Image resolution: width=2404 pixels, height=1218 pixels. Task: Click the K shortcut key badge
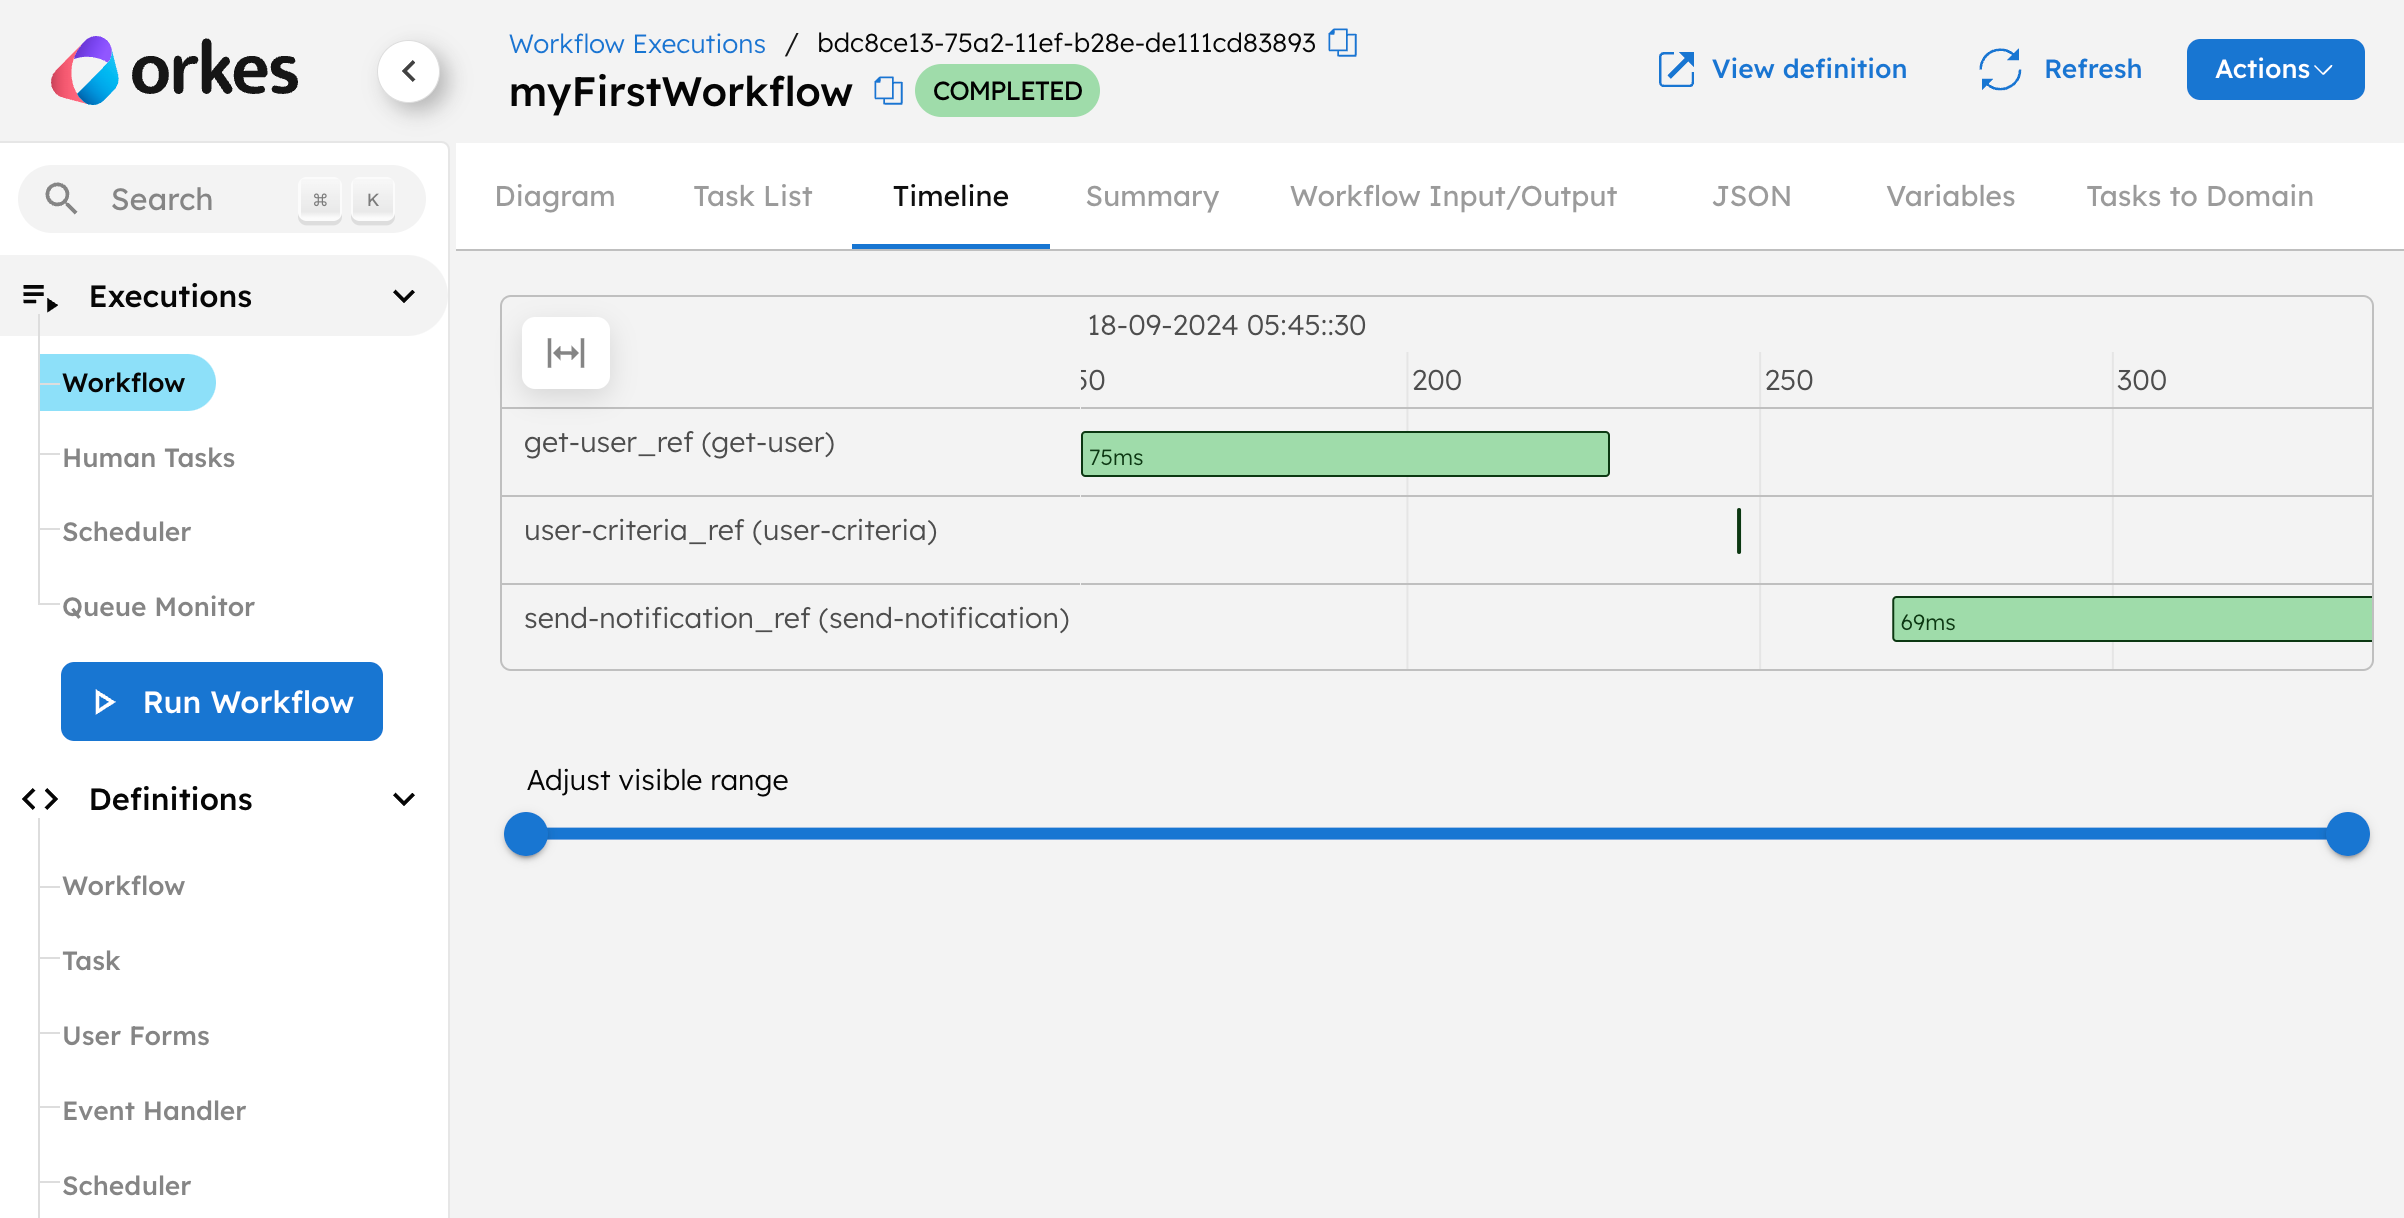pyautogui.click(x=373, y=199)
